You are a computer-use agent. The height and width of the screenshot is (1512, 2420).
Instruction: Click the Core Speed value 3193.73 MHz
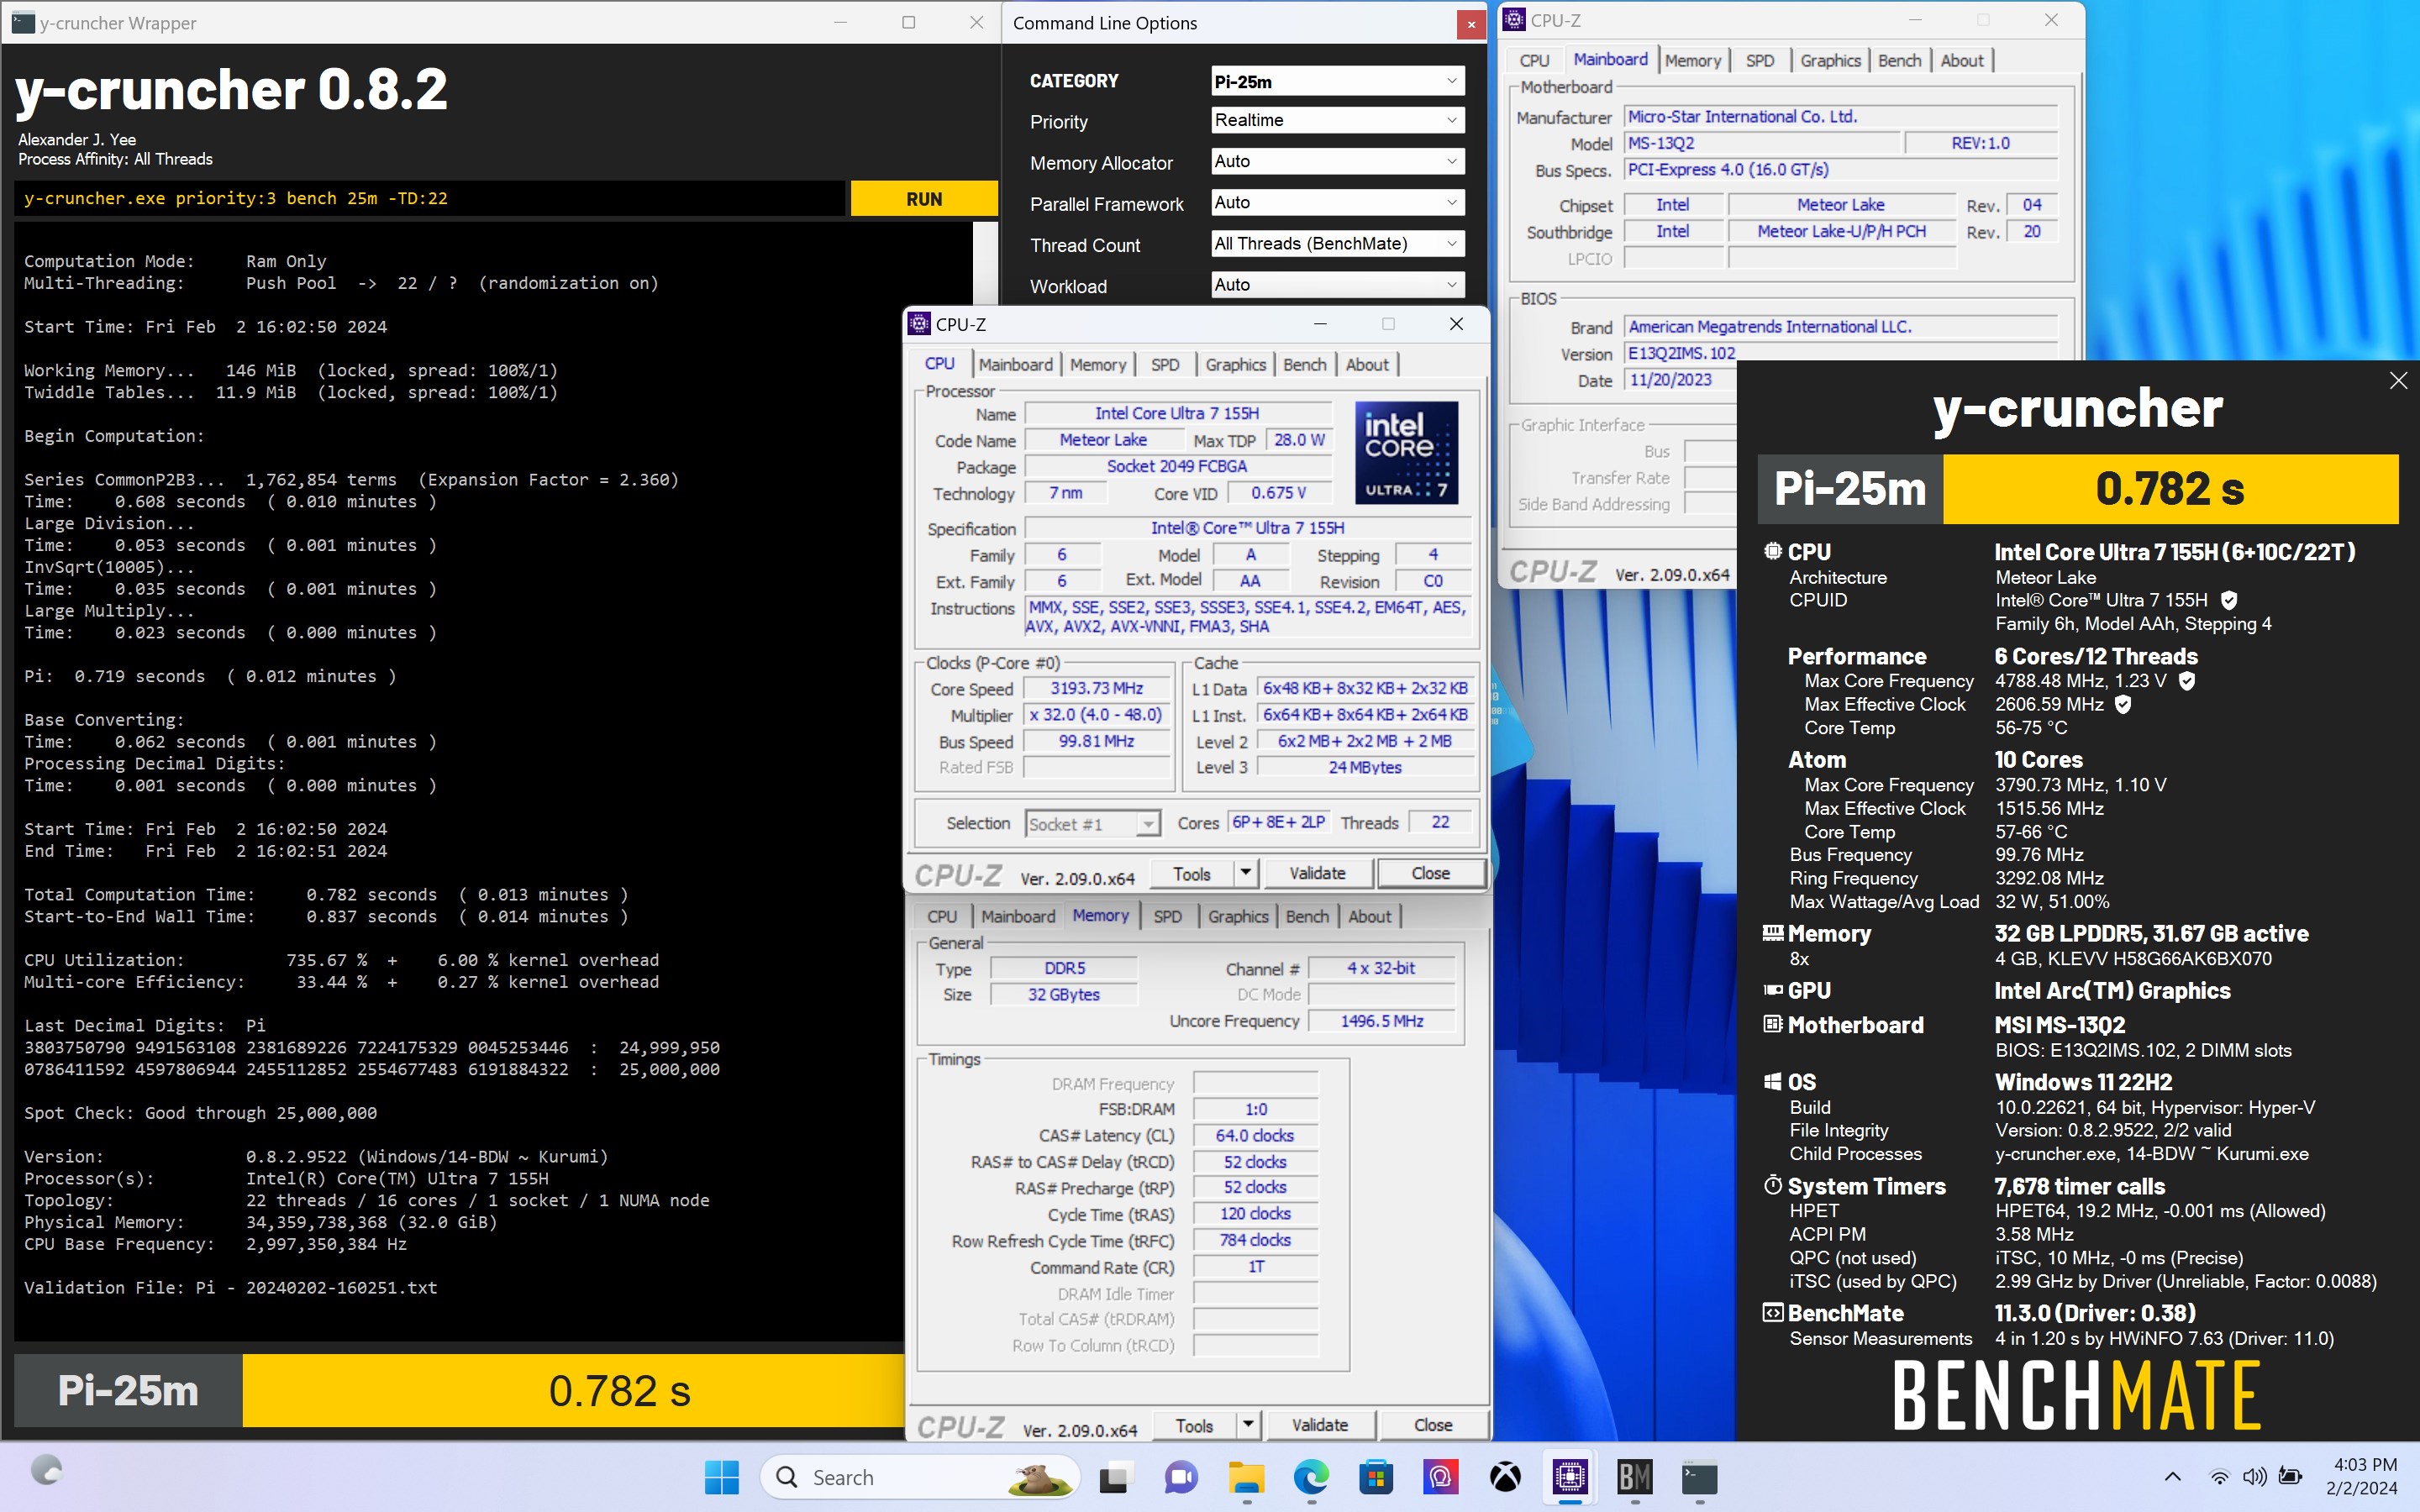pyautogui.click(x=1096, y=689)
